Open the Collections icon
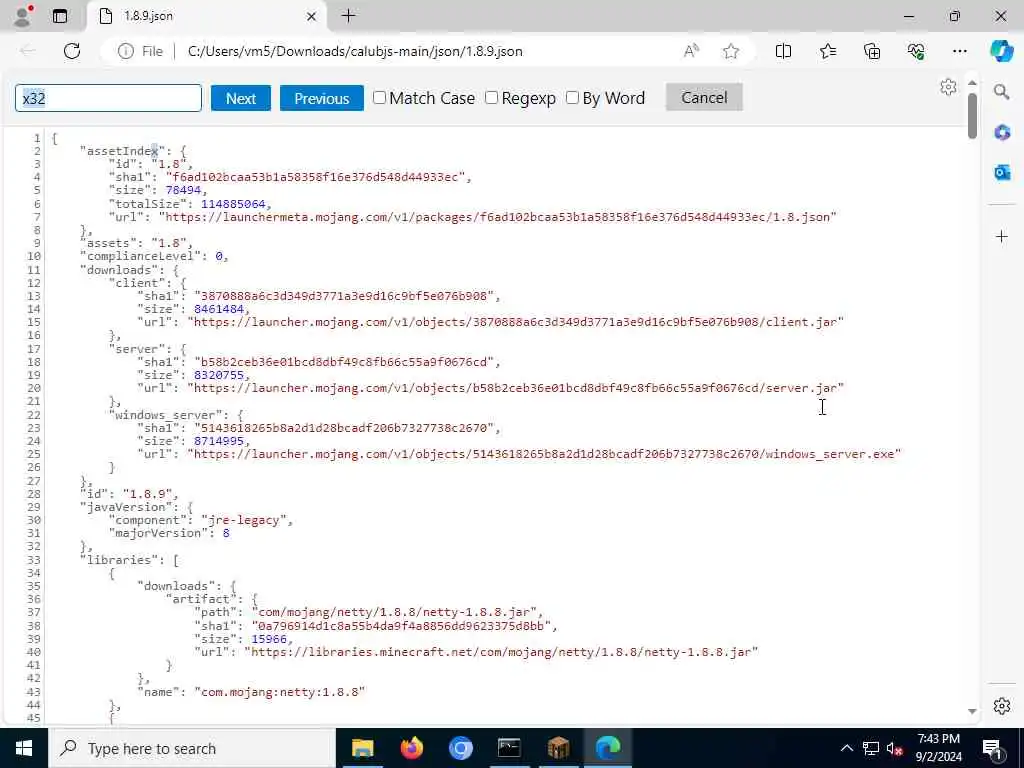 872,51
